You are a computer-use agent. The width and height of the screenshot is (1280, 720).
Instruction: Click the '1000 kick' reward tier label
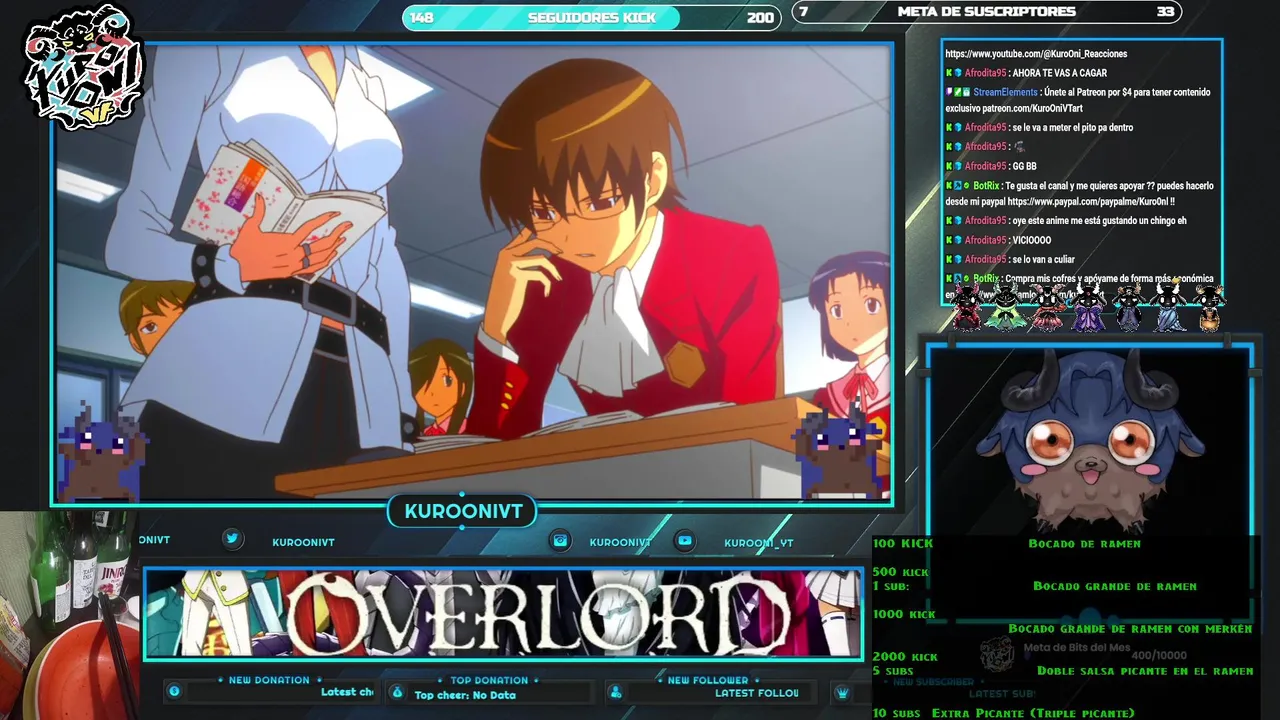tap(904, 614)
